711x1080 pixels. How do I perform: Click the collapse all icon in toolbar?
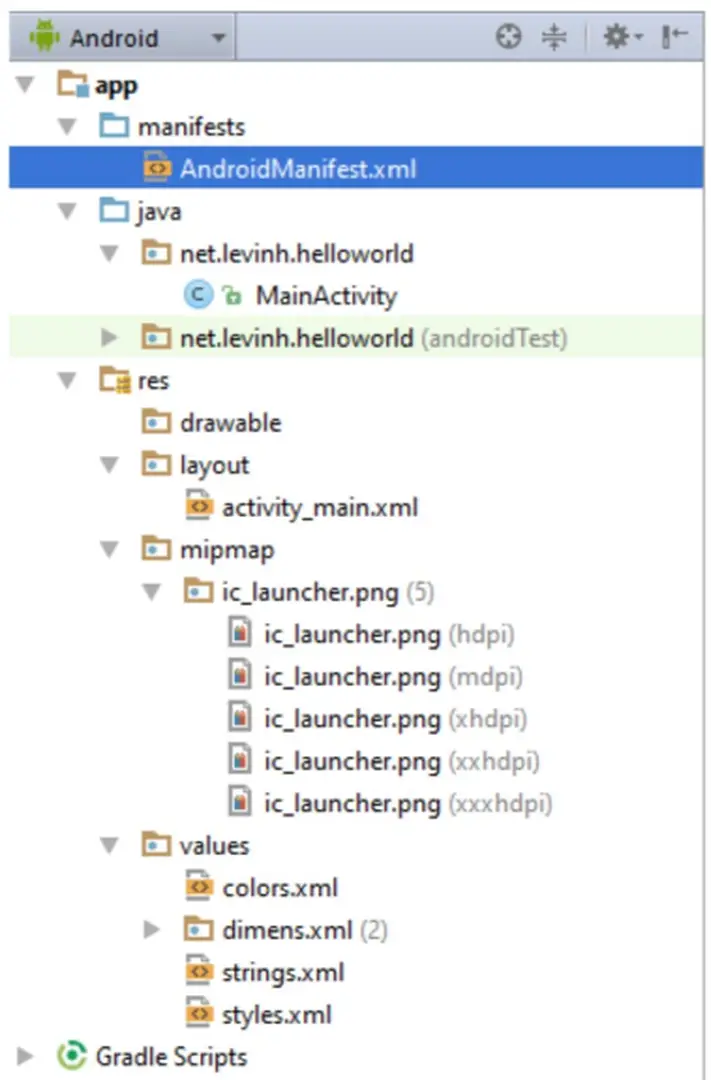click(553, 38)
